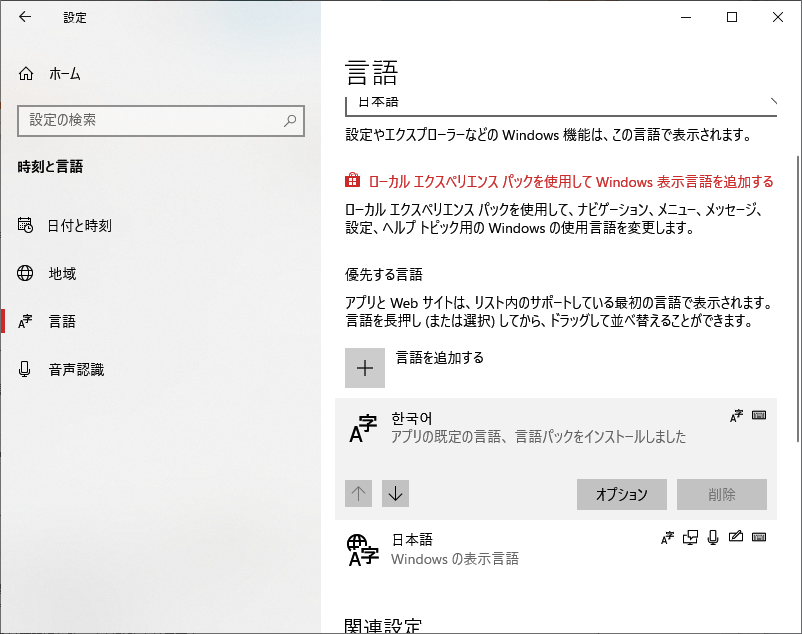Open 地域 globe icon
Viewport: 802px width, 634px height.
tap(25, 273)
